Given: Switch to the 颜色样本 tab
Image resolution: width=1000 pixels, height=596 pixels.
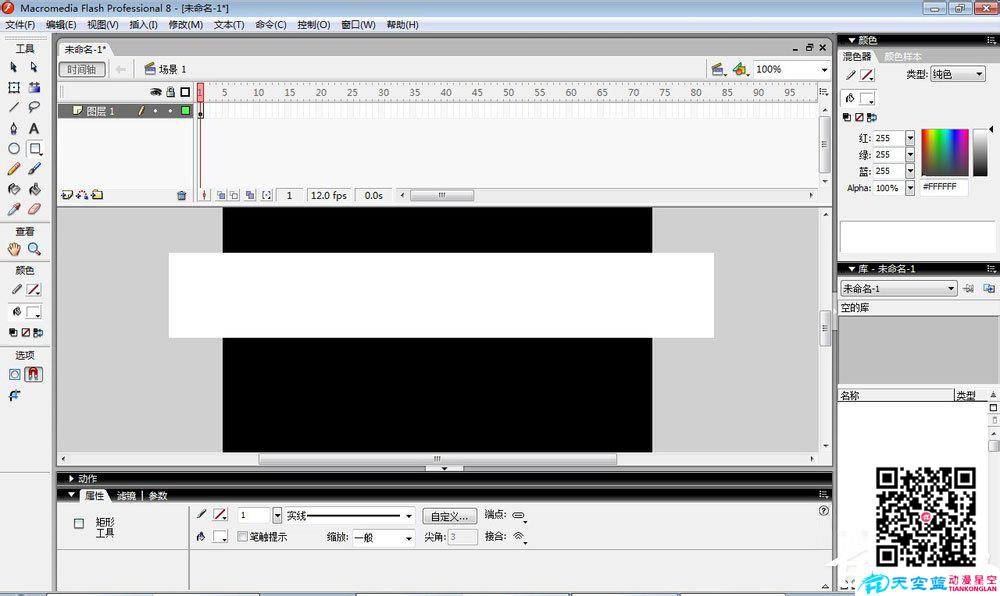Looking at the screenshot, I should (902, 57).
